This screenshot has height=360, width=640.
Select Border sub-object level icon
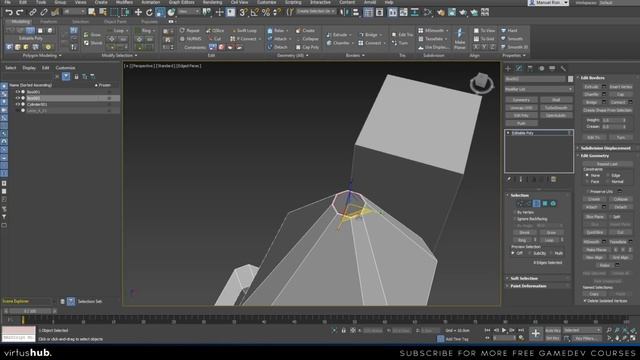point(536,203)
